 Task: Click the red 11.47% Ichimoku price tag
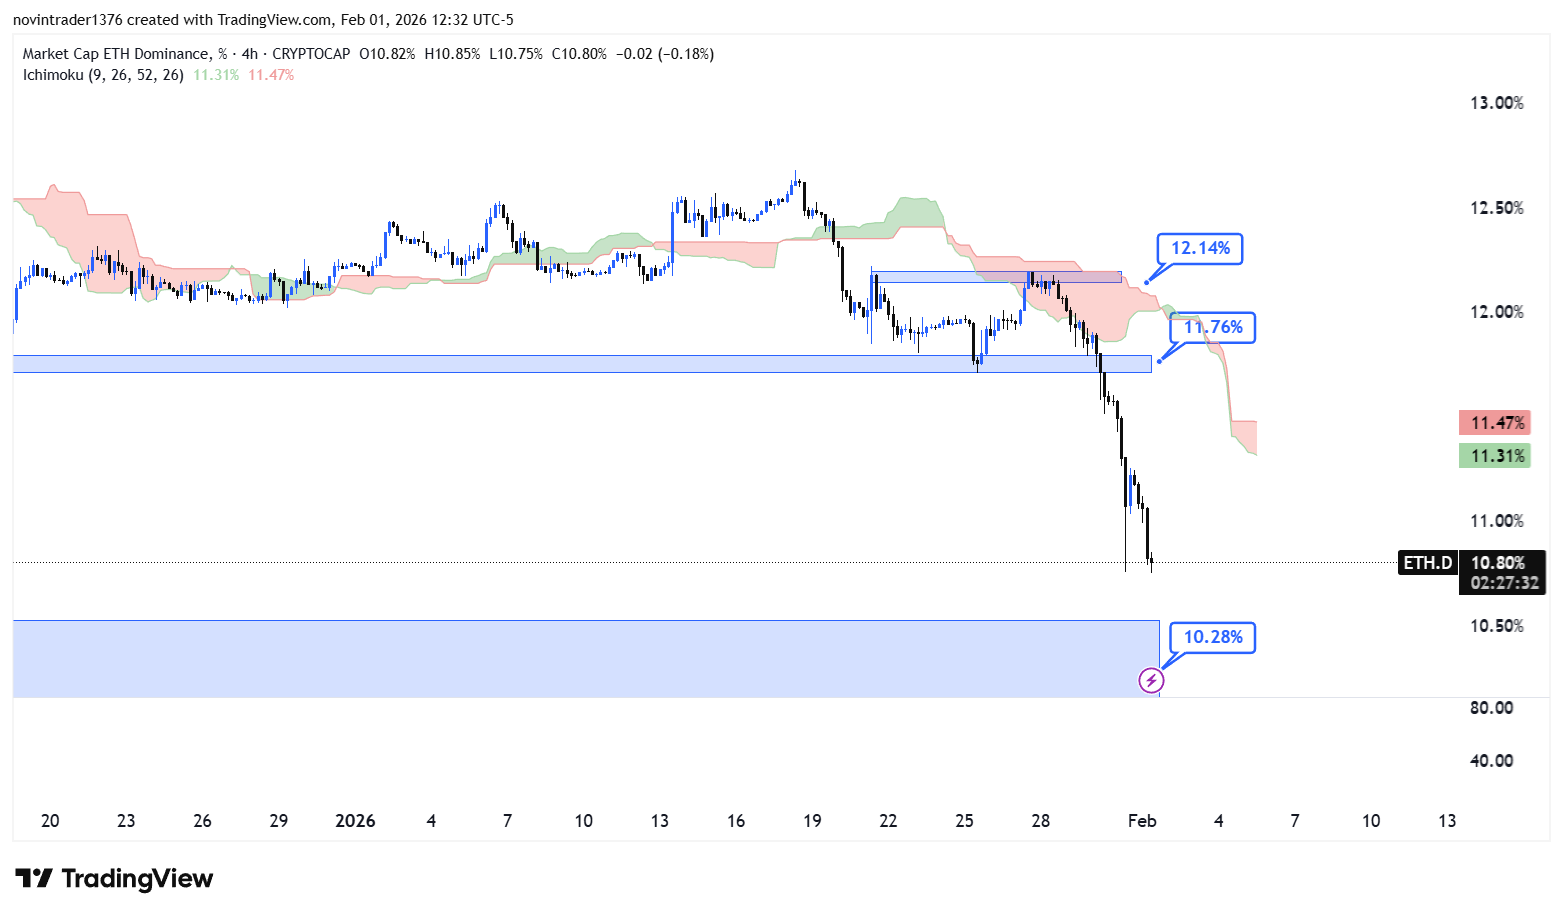click(1495, 423)
